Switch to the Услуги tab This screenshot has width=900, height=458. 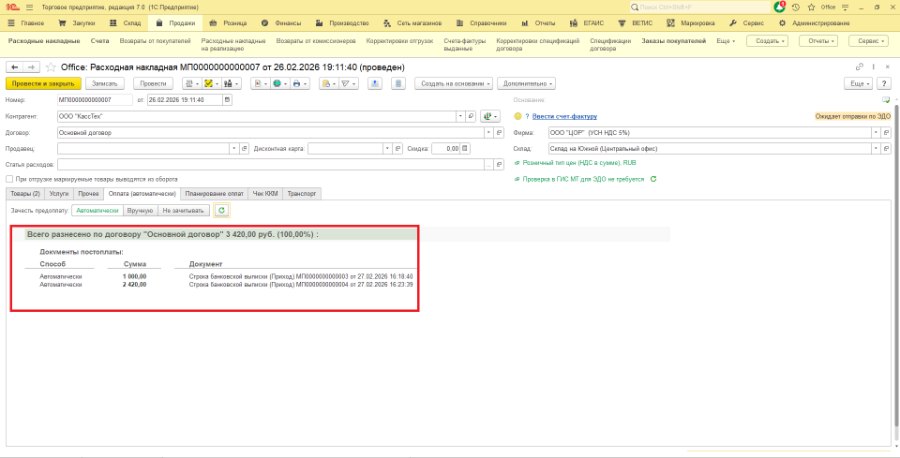59,194
